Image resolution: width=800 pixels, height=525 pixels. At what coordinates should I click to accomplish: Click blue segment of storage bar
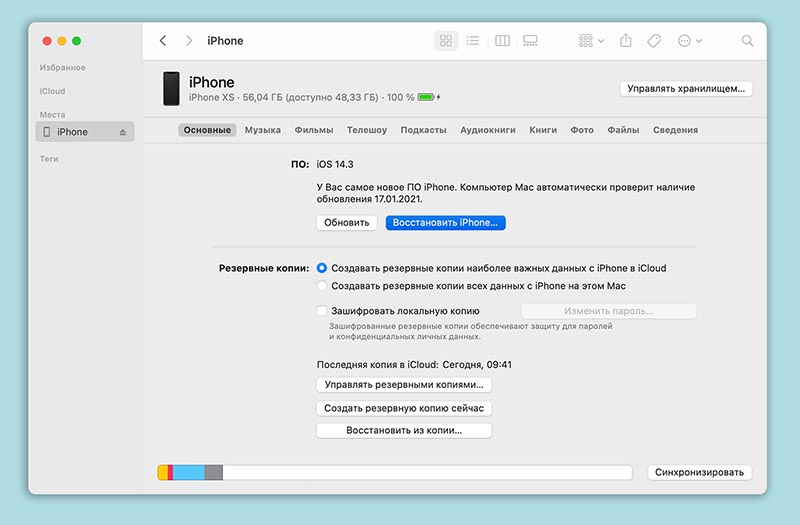(189, 472)
